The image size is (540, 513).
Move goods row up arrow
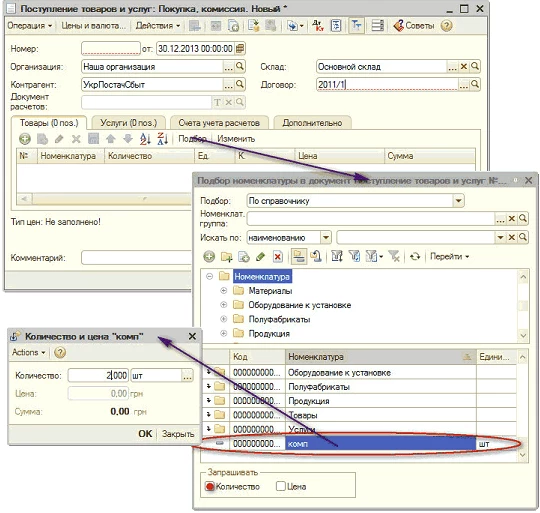point(111,139)
